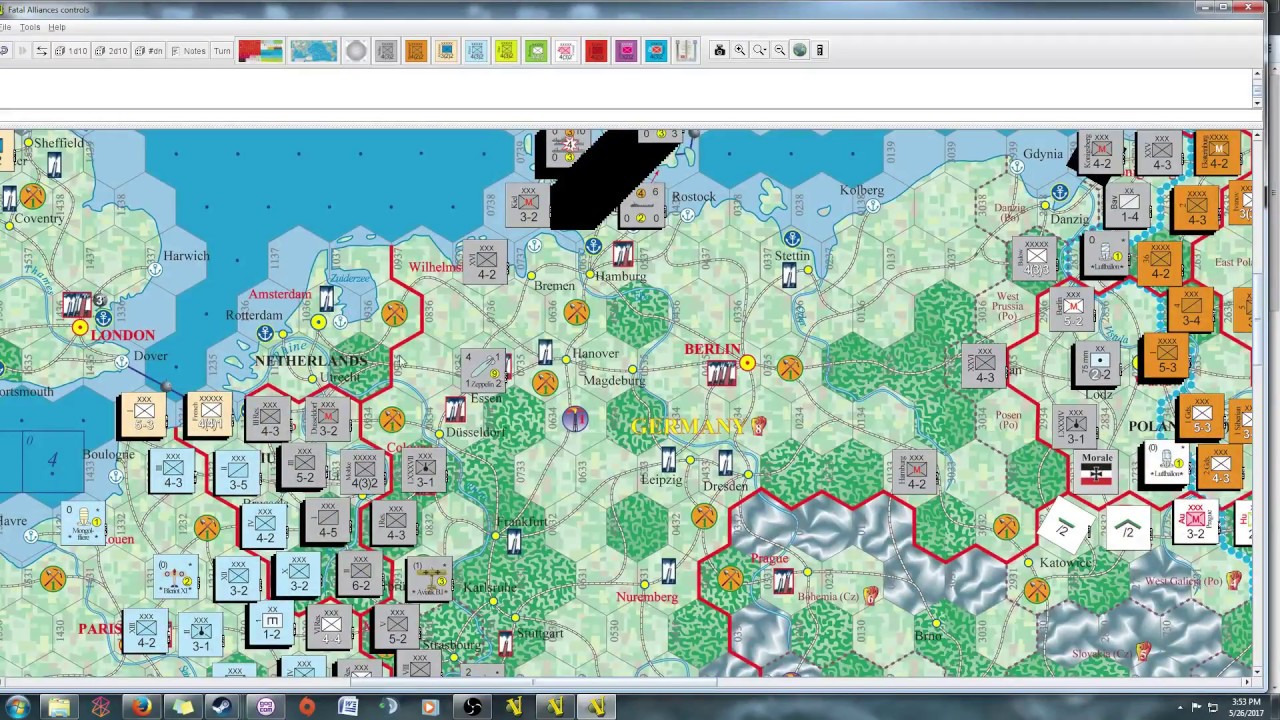The height and width of the screenshot is (720, 1280).
Task: Open the charts and tracks icon
Action: [x=686, y=50]
